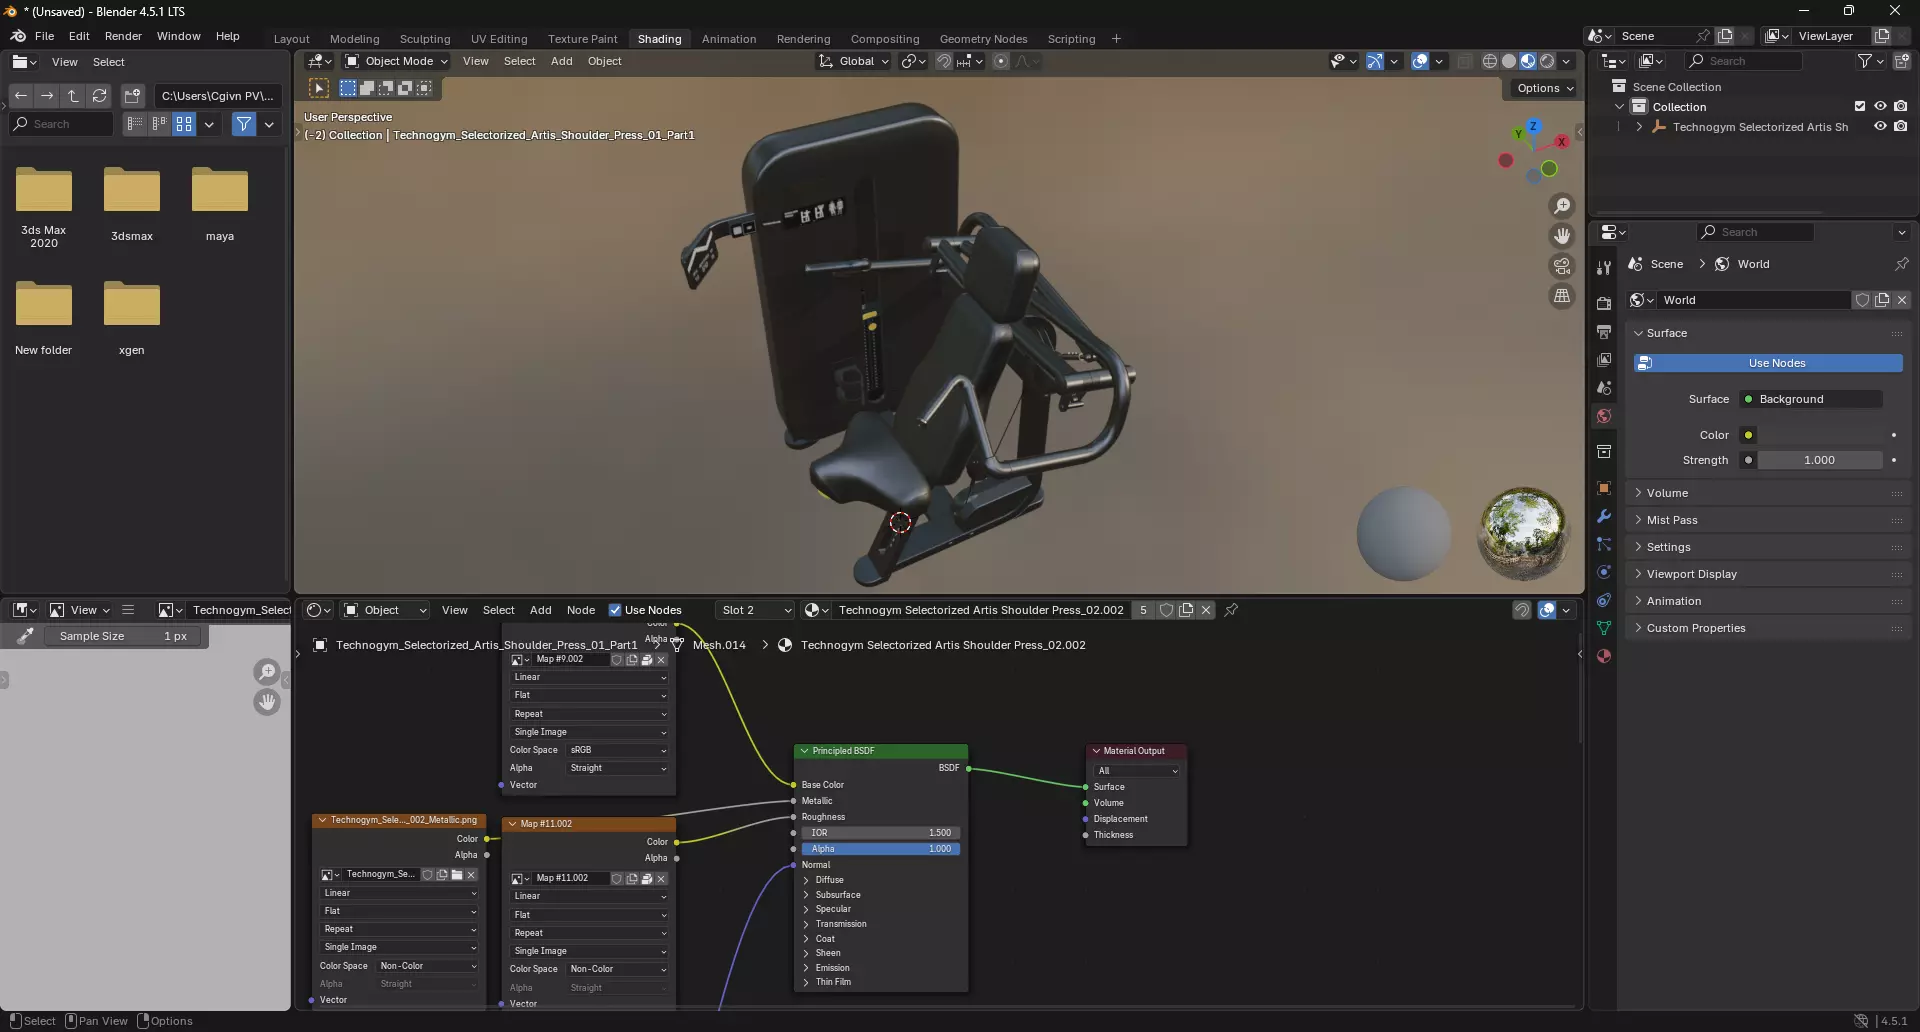Open the Render menu
Image resolution: width=1920 pixels, height=1032 pixels.
(123, 36)
